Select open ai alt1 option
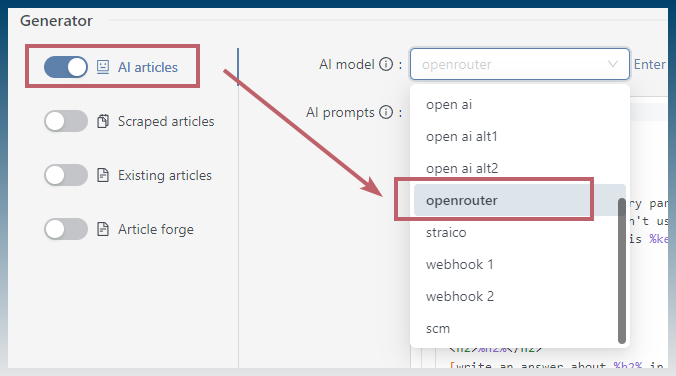 pyautogui.click(x=520, y=136)
